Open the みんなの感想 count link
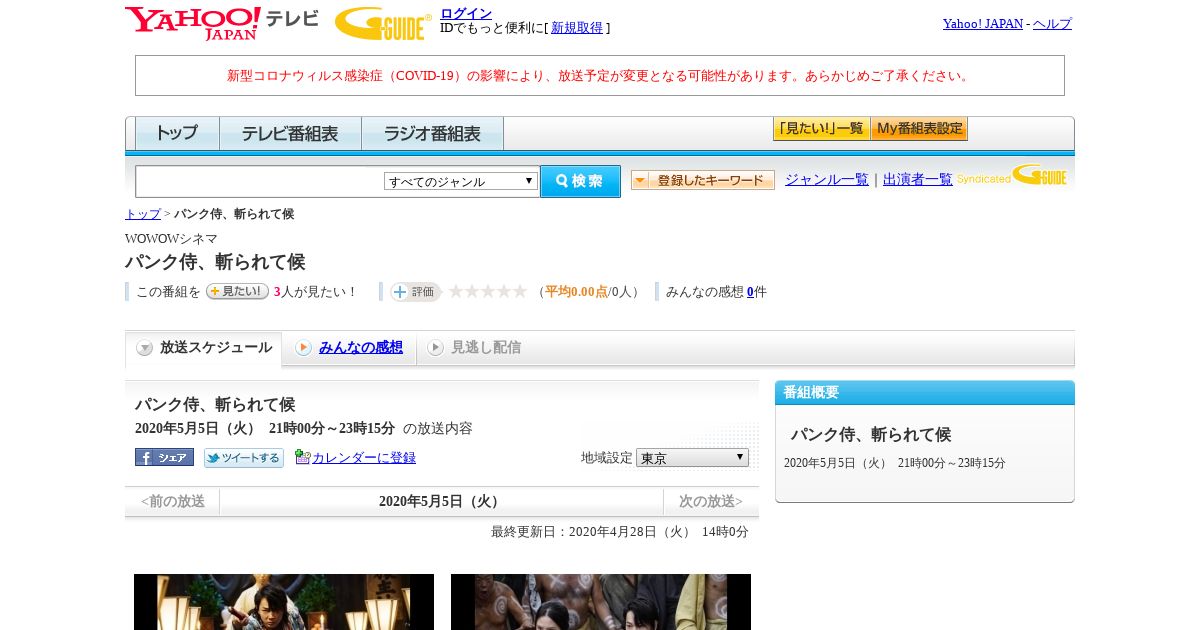Viewport: 1200px width, 630px height. tap(750, 292)
